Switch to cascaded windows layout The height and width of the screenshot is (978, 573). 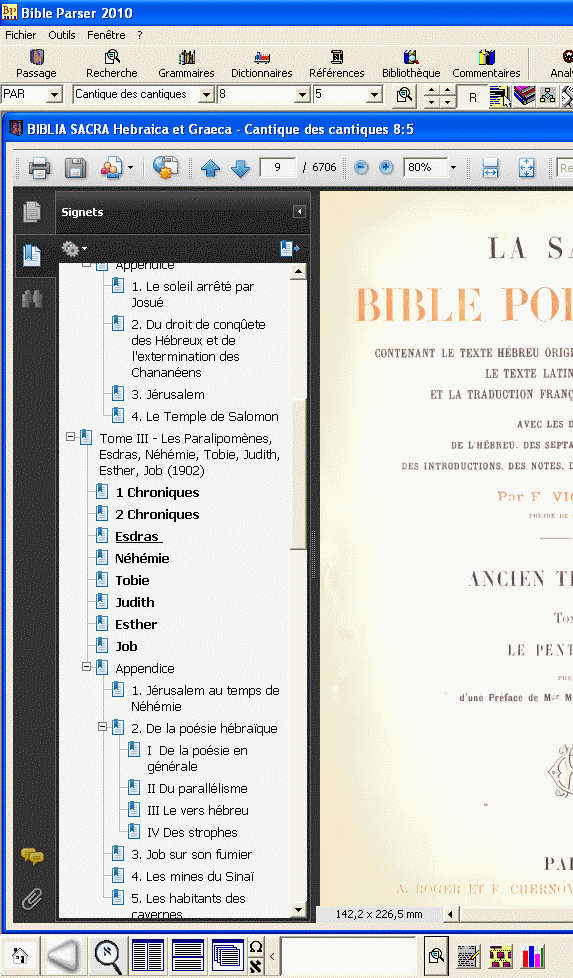228,955
